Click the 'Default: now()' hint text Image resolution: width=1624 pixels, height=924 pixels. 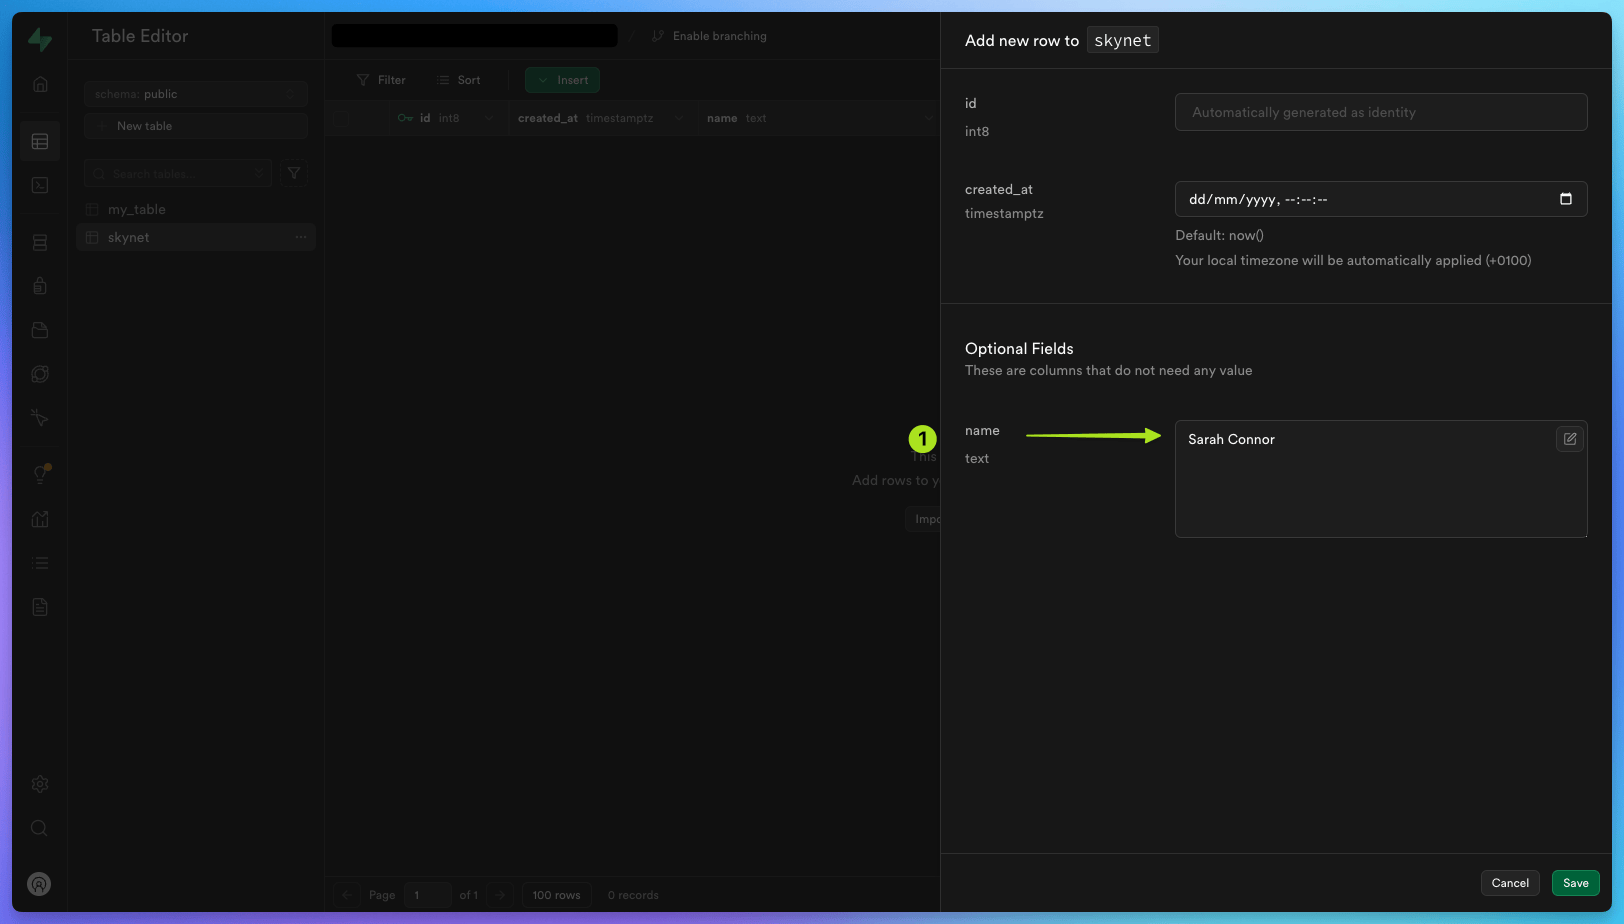(x=1219, y=235)
